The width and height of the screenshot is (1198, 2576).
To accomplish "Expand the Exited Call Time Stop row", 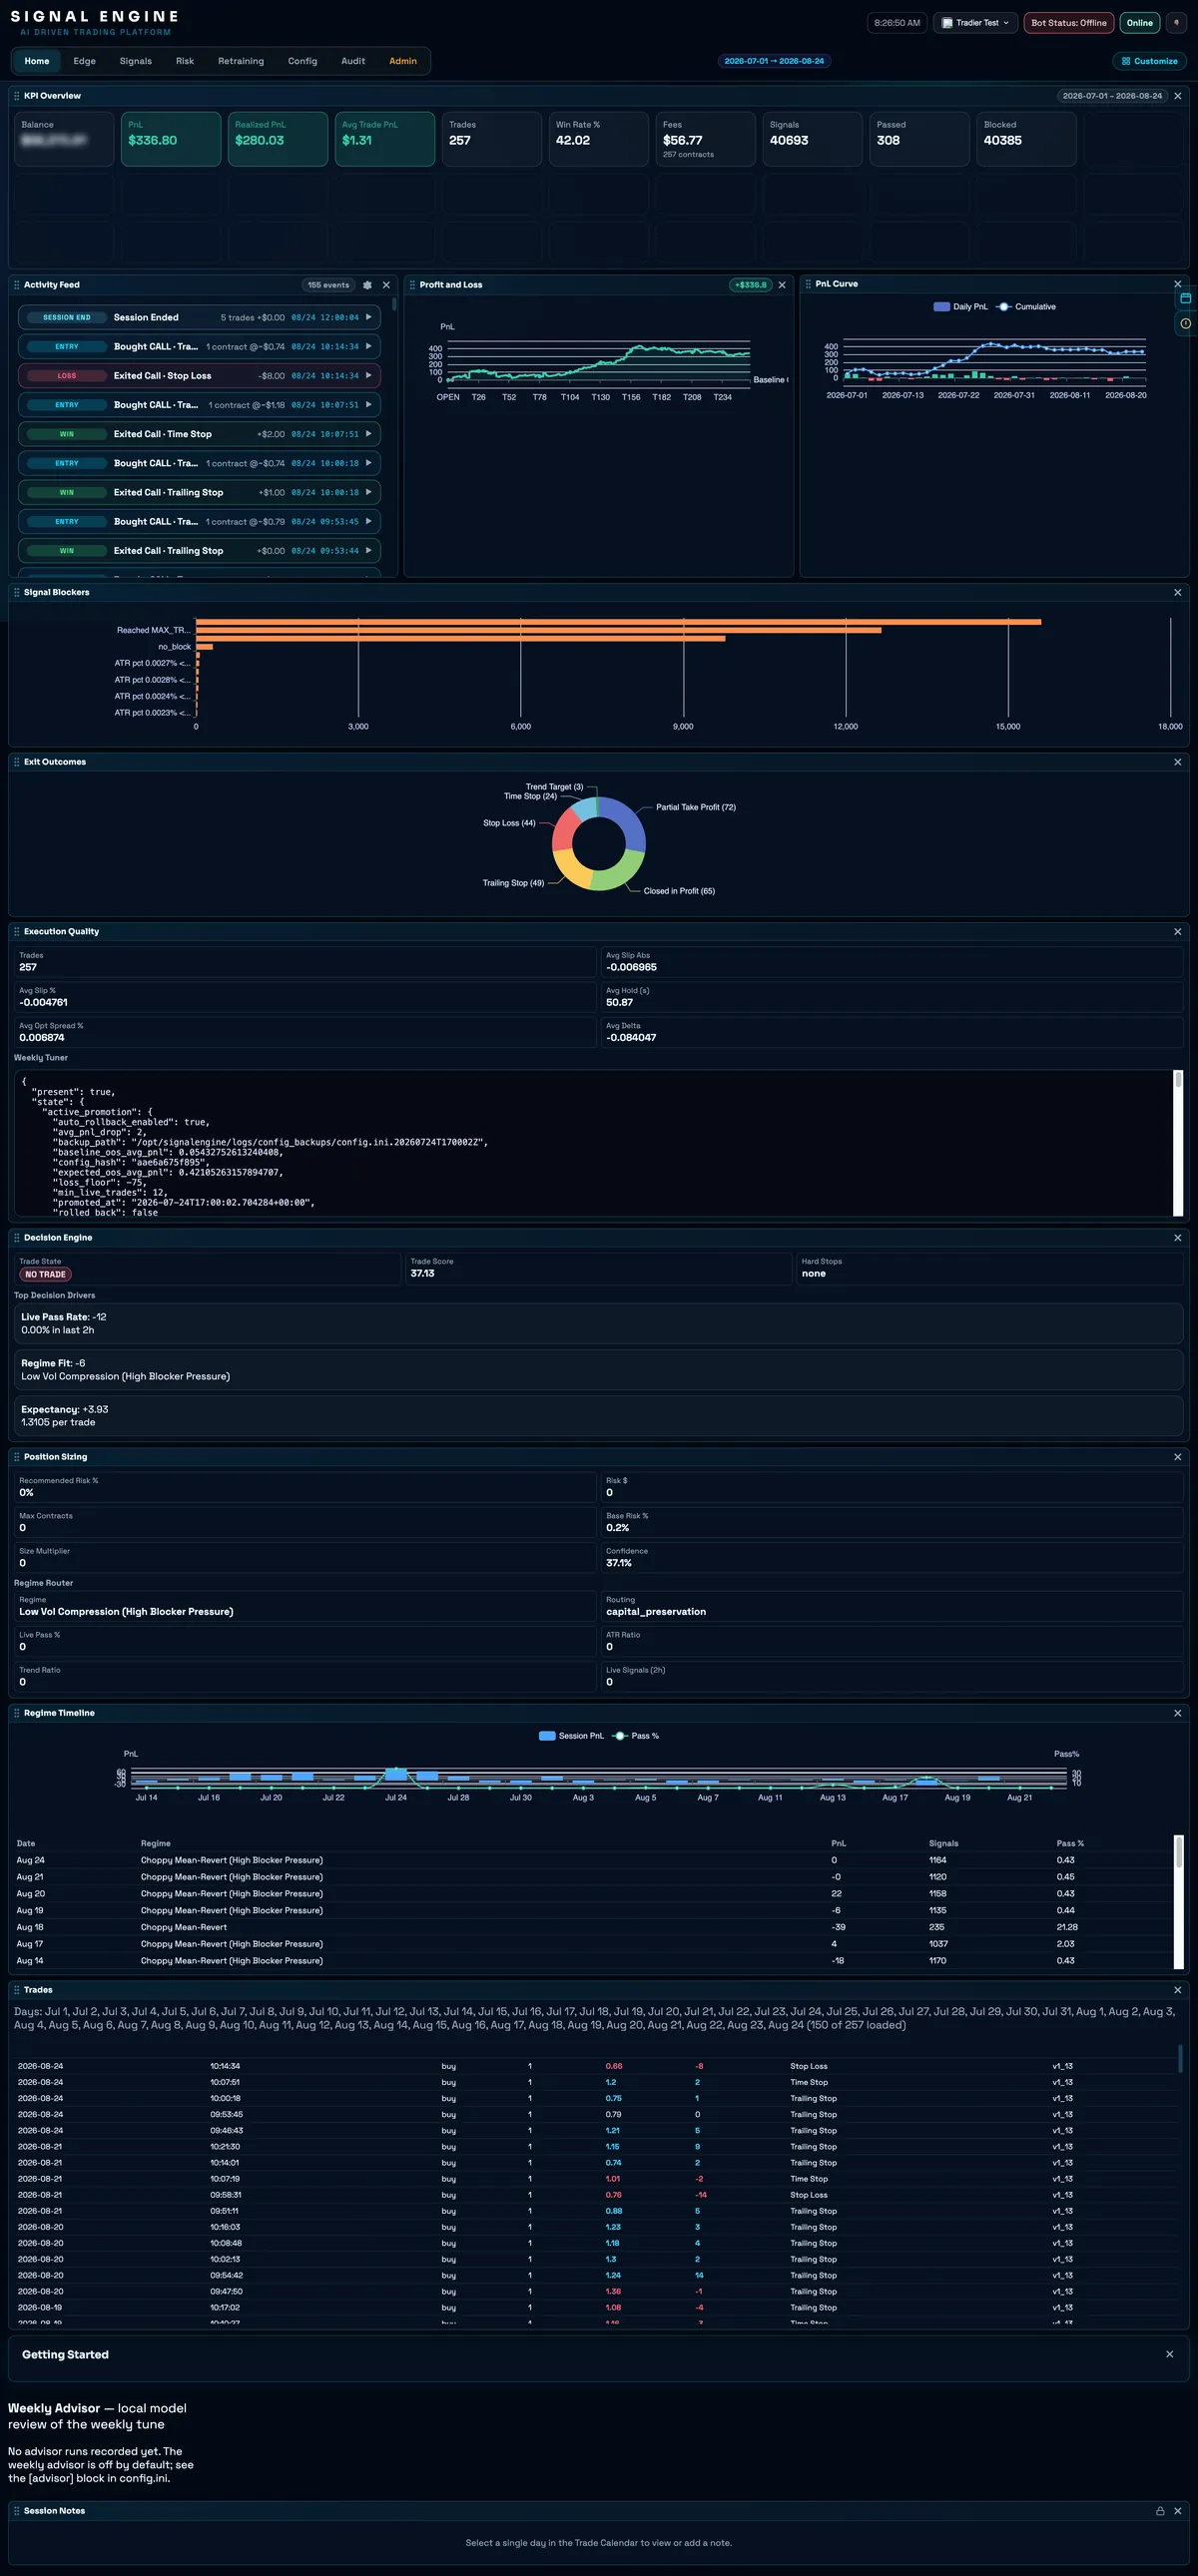I will [199, 434].
